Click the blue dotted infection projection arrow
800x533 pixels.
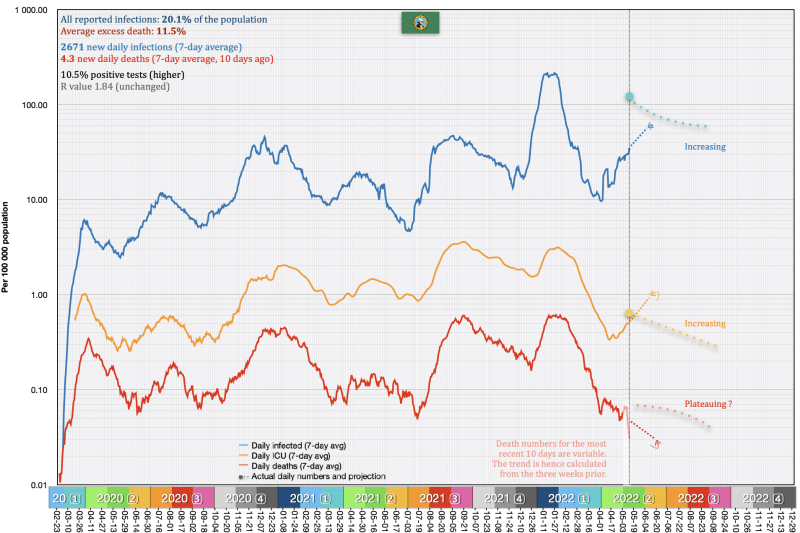[x=641, y=135]
